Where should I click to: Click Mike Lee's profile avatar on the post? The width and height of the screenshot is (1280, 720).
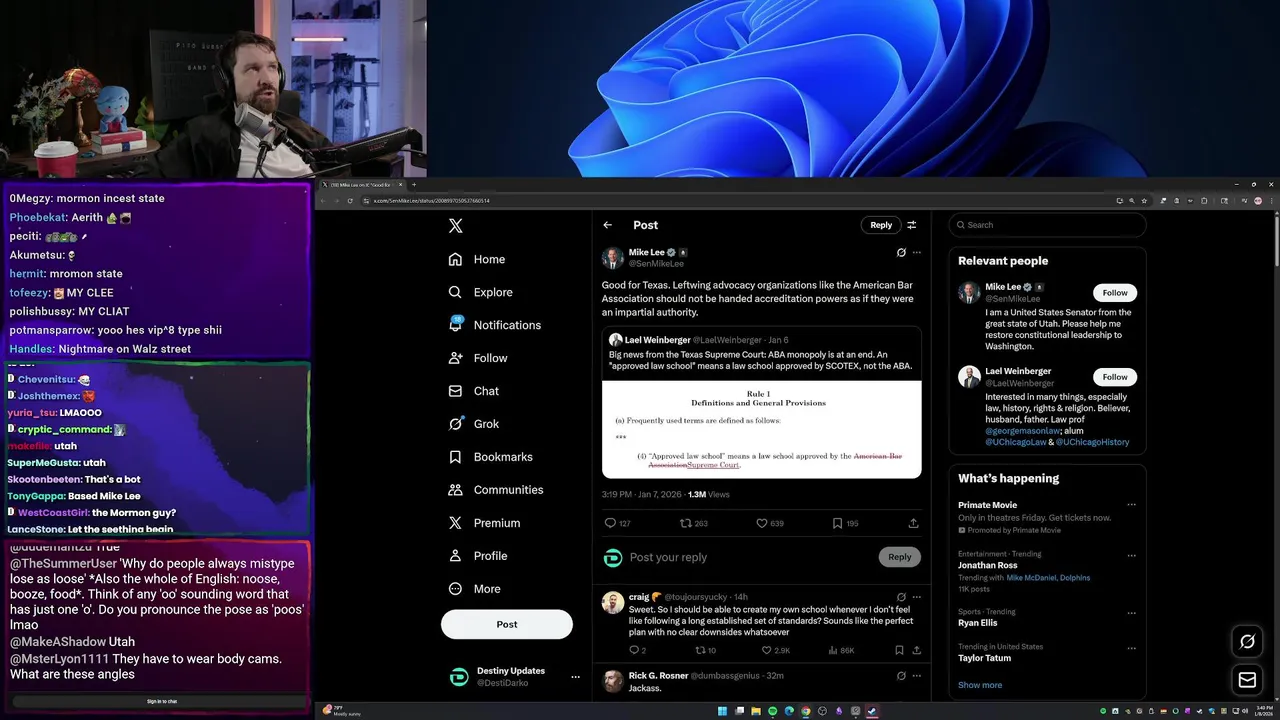tap(613, 258)
